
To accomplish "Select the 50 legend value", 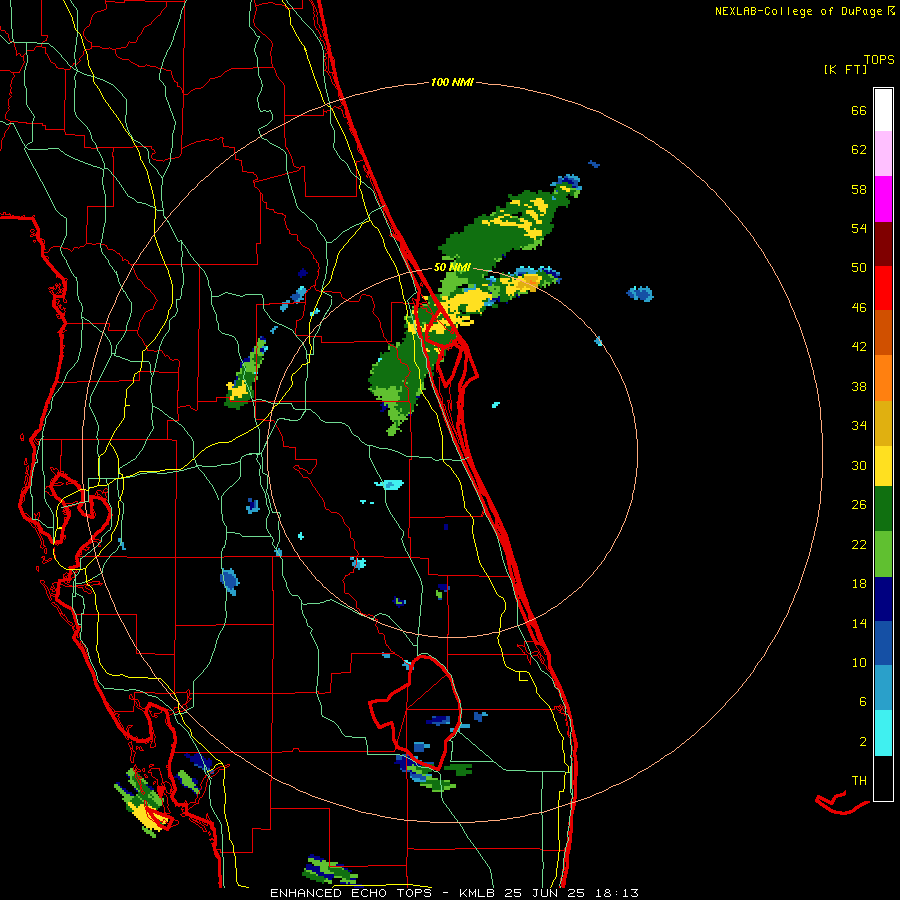I will click(859, 268).
